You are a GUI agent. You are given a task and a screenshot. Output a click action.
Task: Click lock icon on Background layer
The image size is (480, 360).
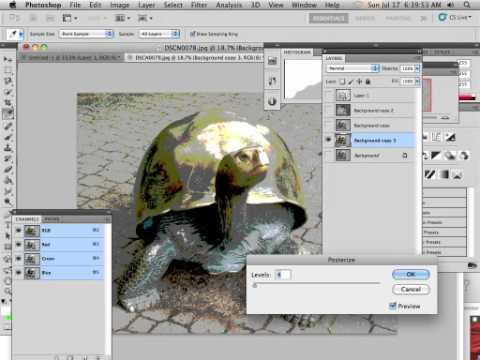(x=405, y=155)
